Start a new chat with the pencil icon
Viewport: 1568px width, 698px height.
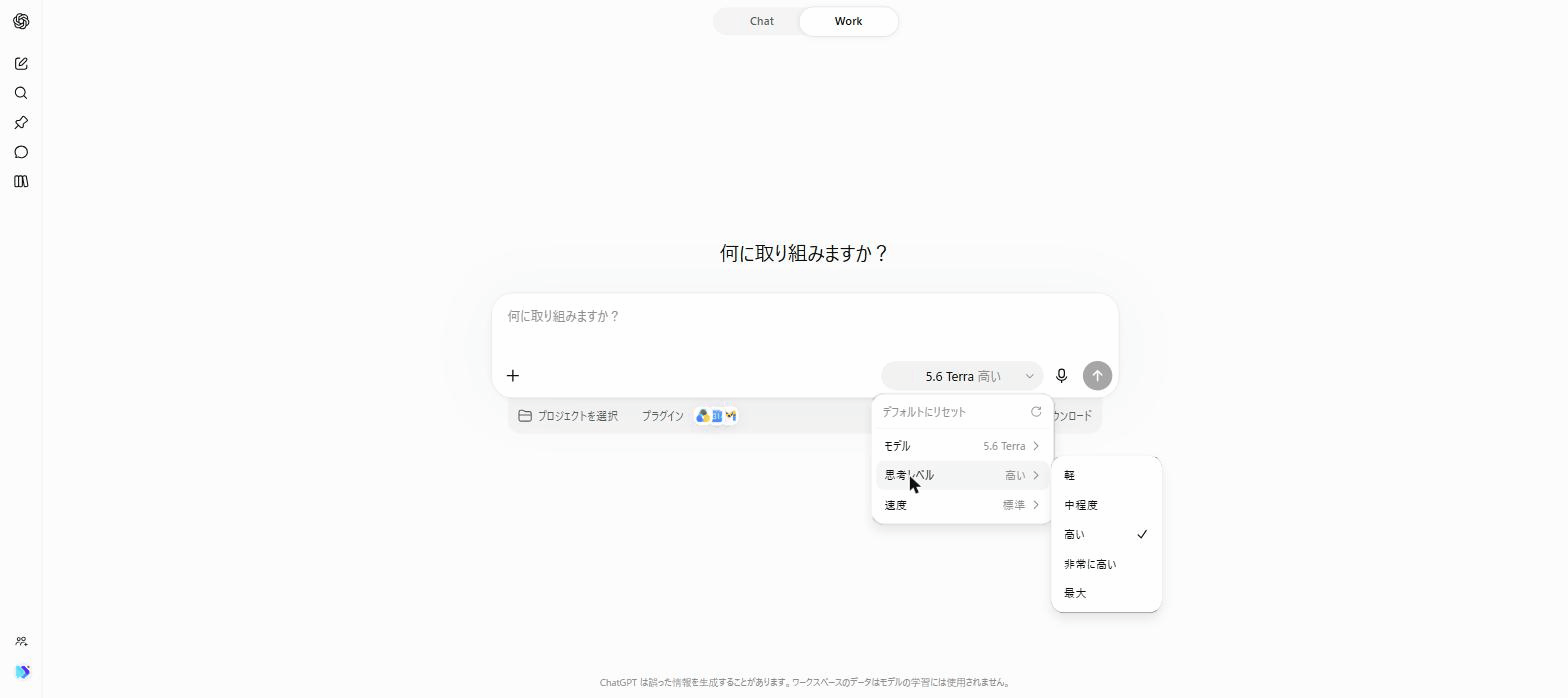click(x=21, y=64)
